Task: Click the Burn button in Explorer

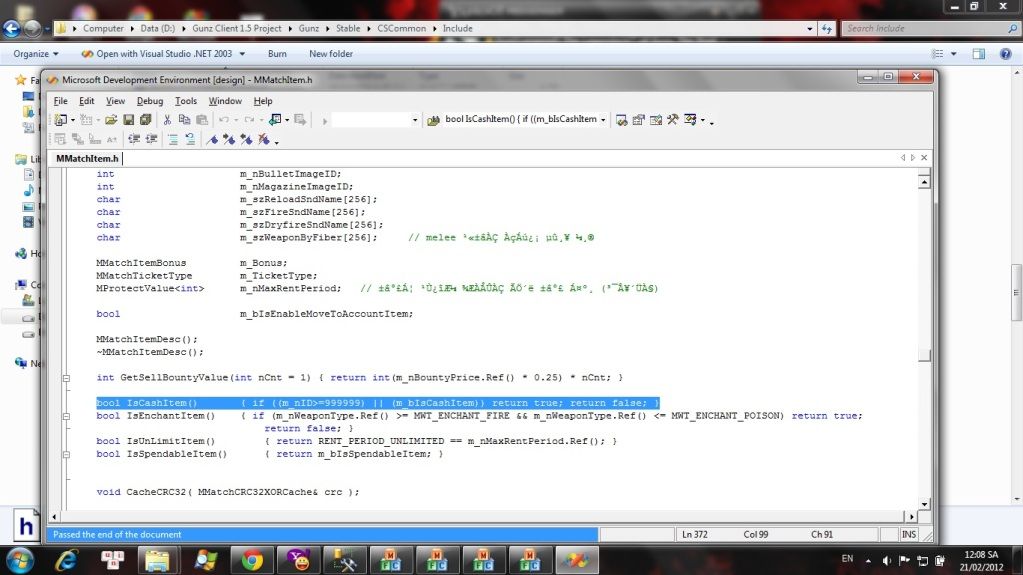Action: [x=277, y=53]
